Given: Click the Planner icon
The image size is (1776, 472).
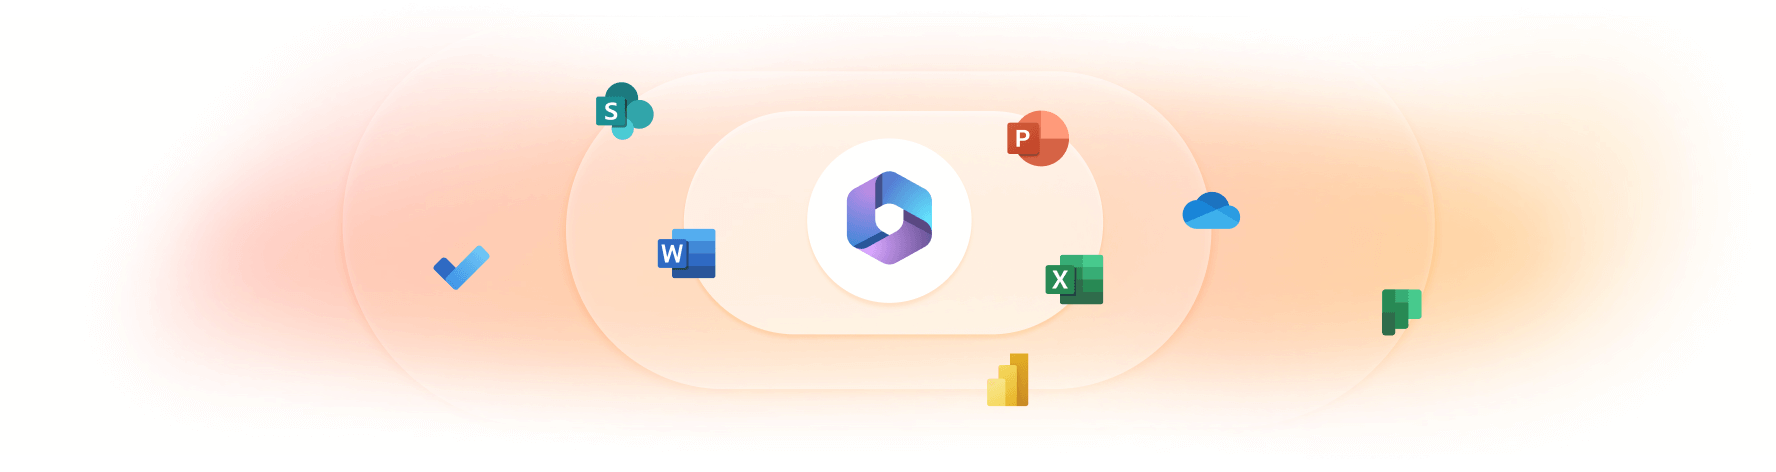Looking at the screenshot, I should (1401, 312).
